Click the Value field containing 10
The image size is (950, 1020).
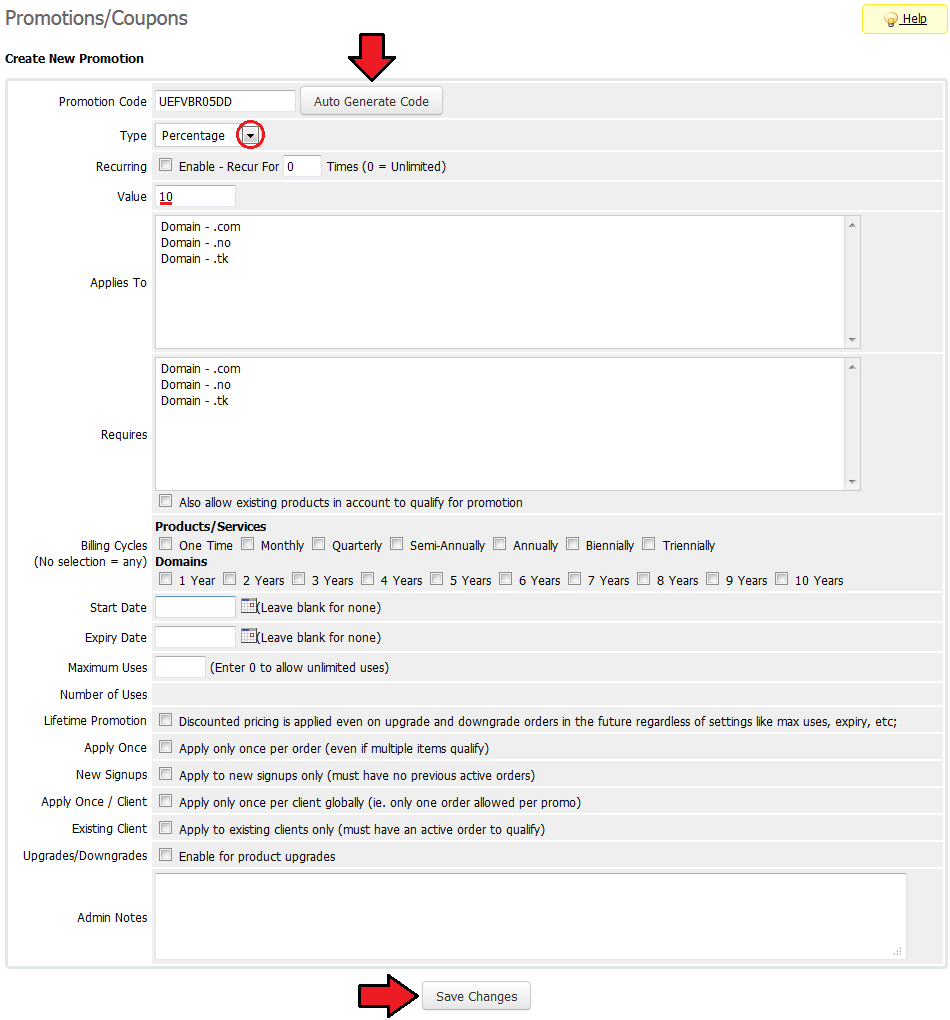pos(195,196)
